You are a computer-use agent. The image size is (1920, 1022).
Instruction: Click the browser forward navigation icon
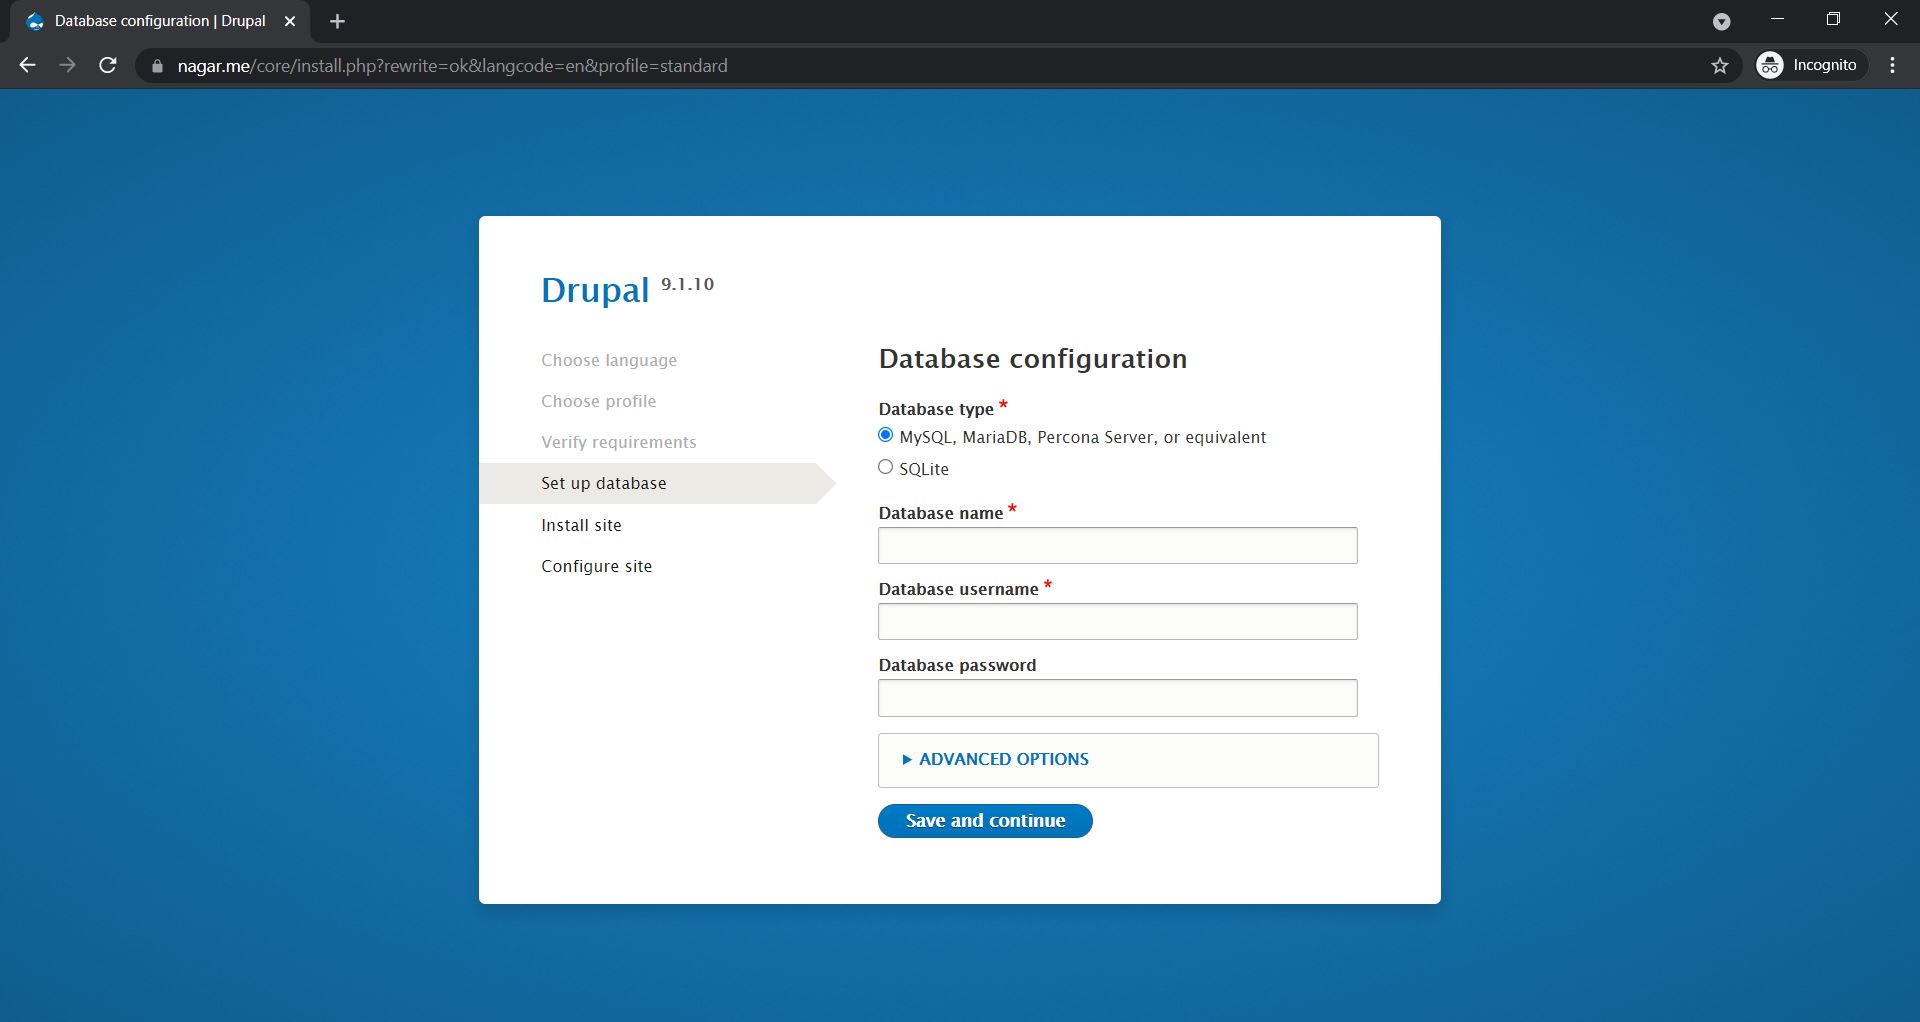67,65
